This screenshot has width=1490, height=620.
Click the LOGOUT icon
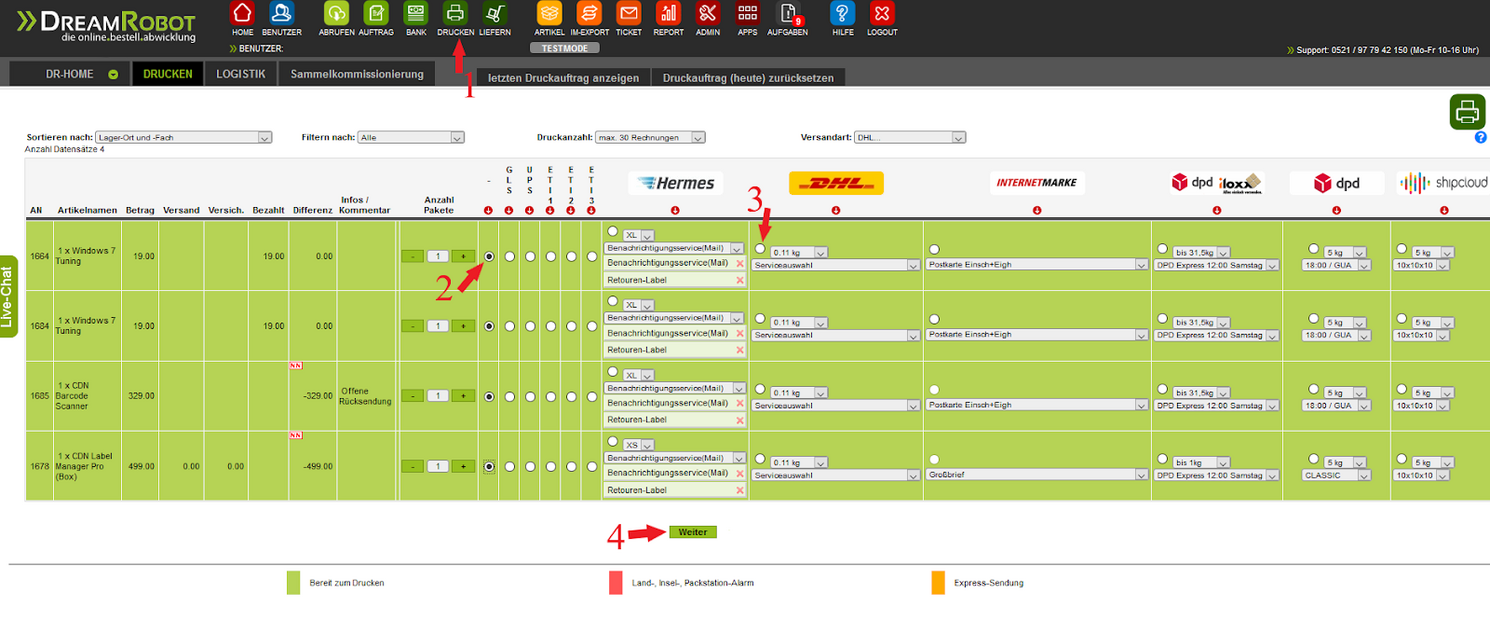882,13
